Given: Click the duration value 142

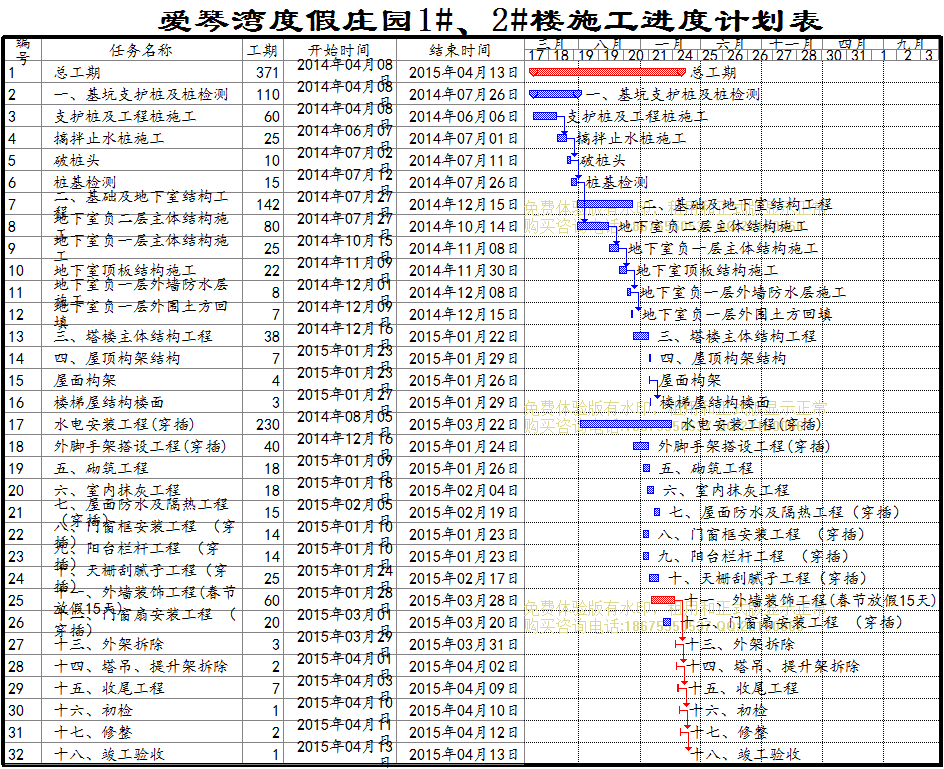Looking at the screenshot, I should 268,205.
